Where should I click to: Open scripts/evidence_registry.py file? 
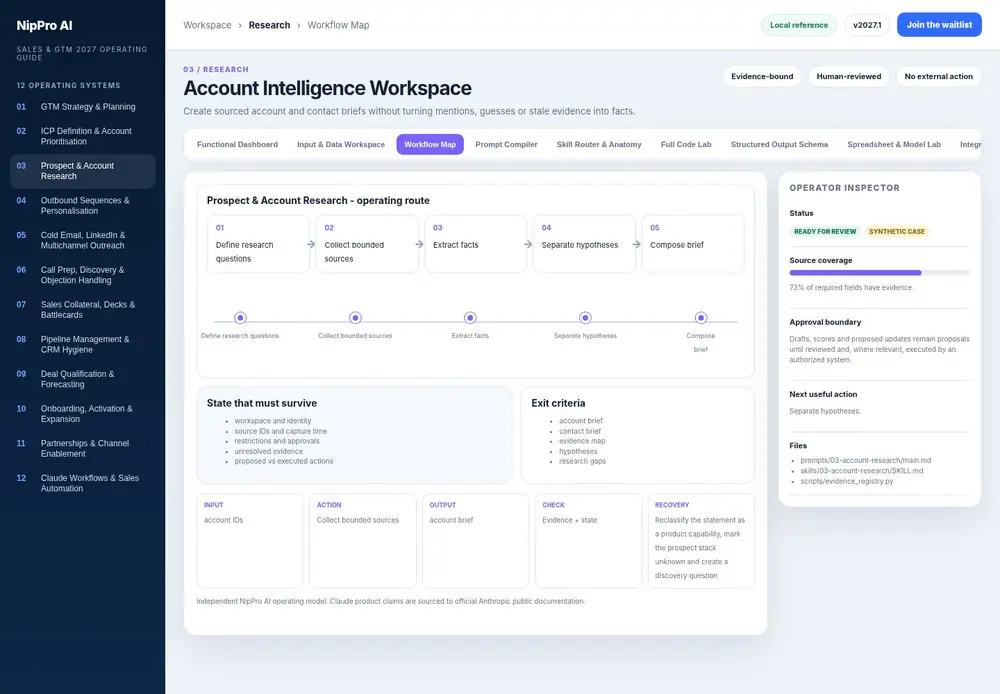click(x=846, y=482)
